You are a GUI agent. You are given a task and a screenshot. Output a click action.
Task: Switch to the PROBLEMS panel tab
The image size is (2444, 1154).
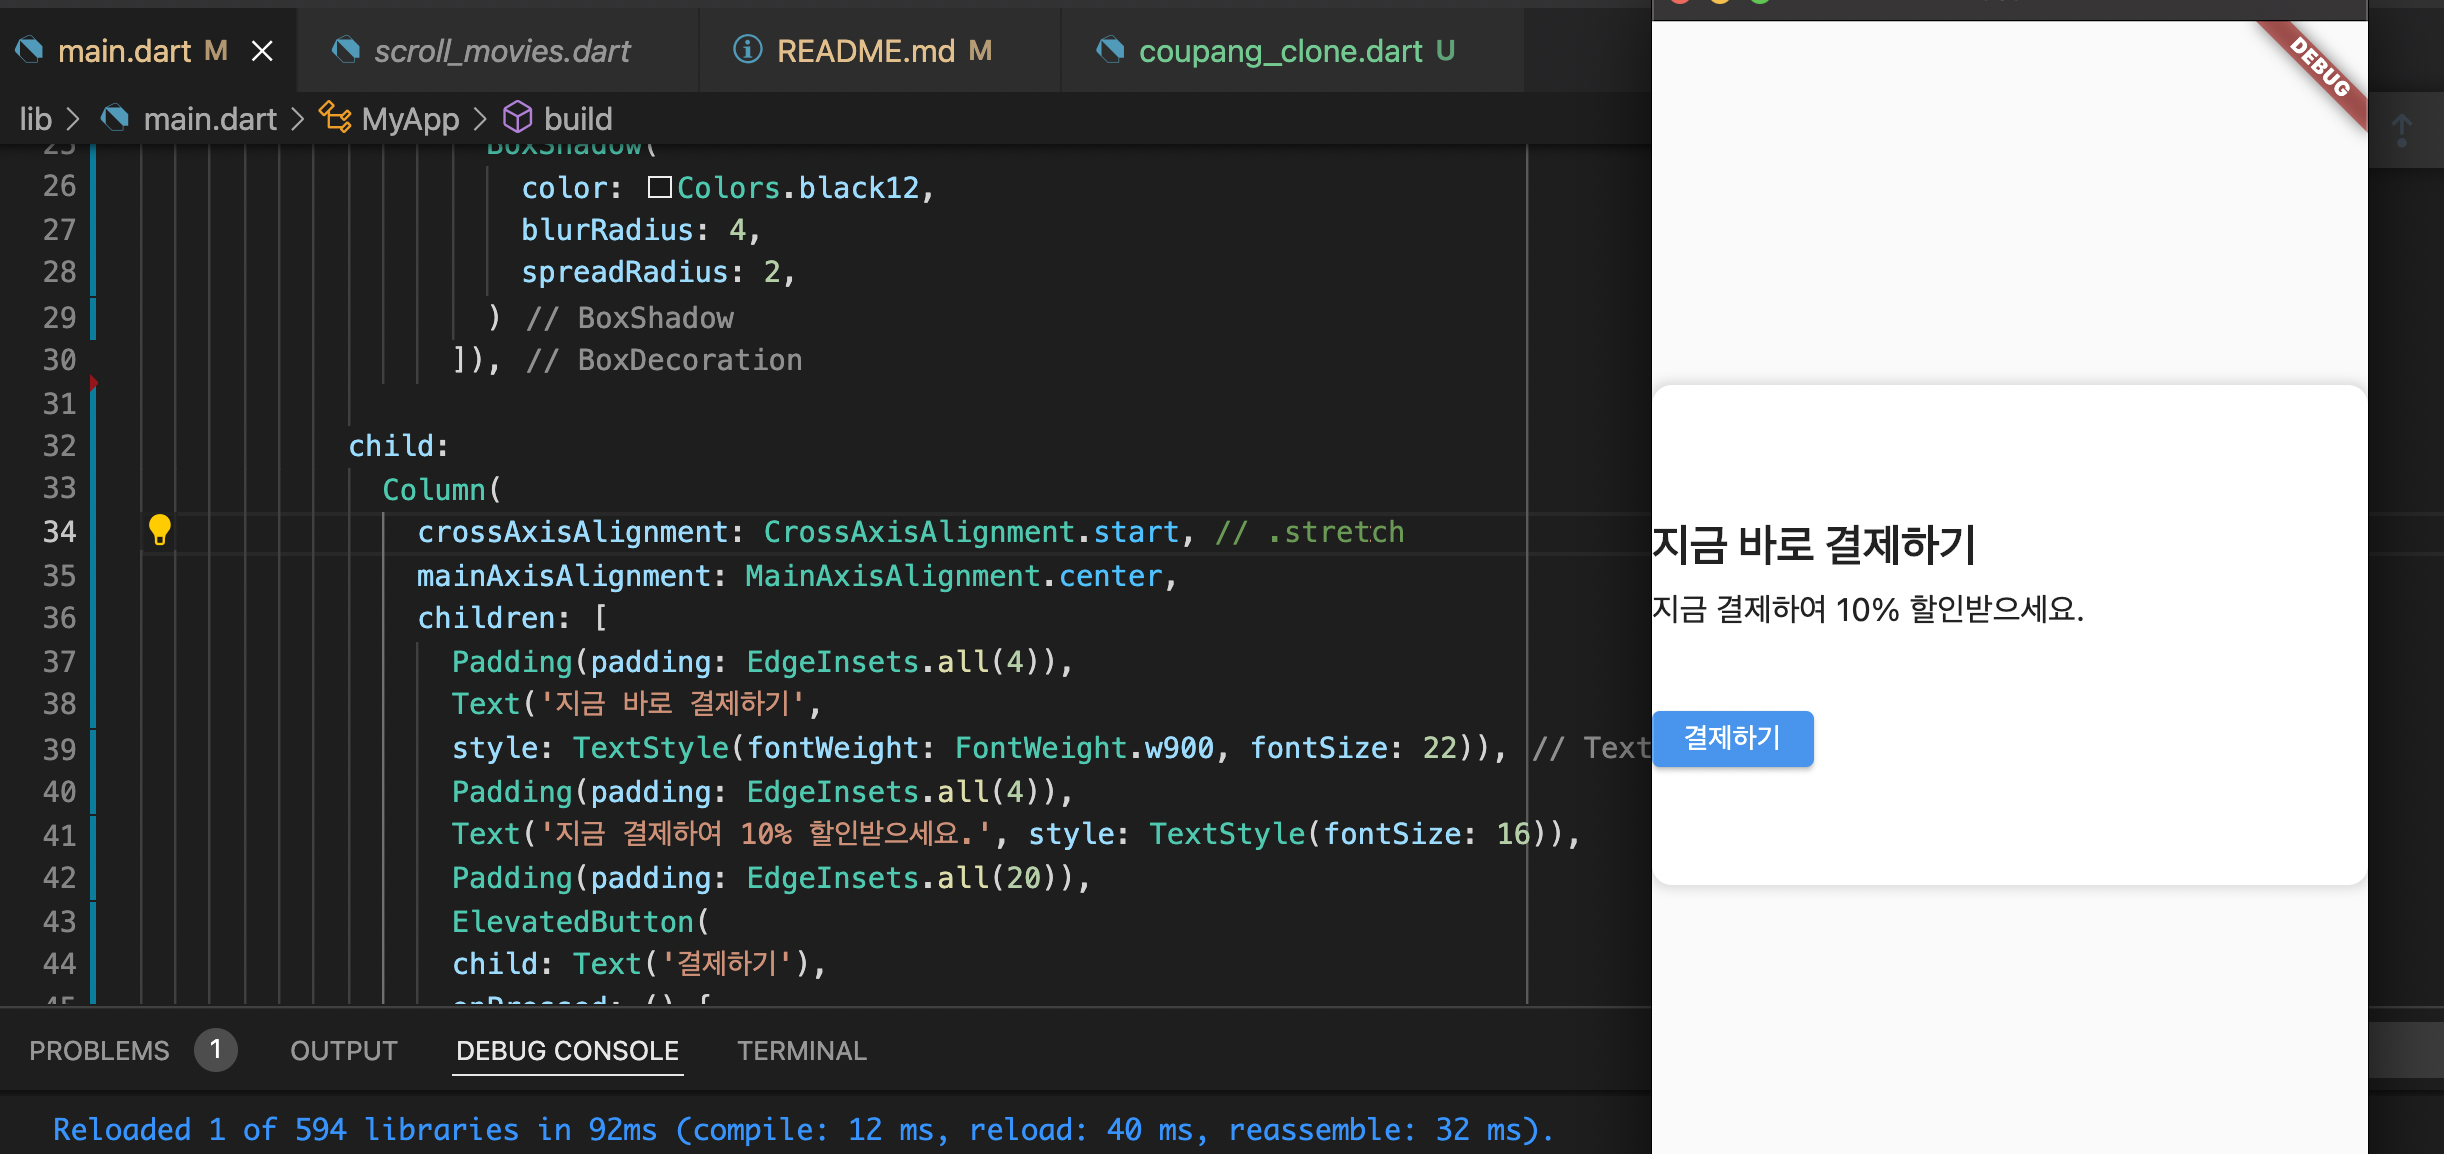tap(99, 1051)
